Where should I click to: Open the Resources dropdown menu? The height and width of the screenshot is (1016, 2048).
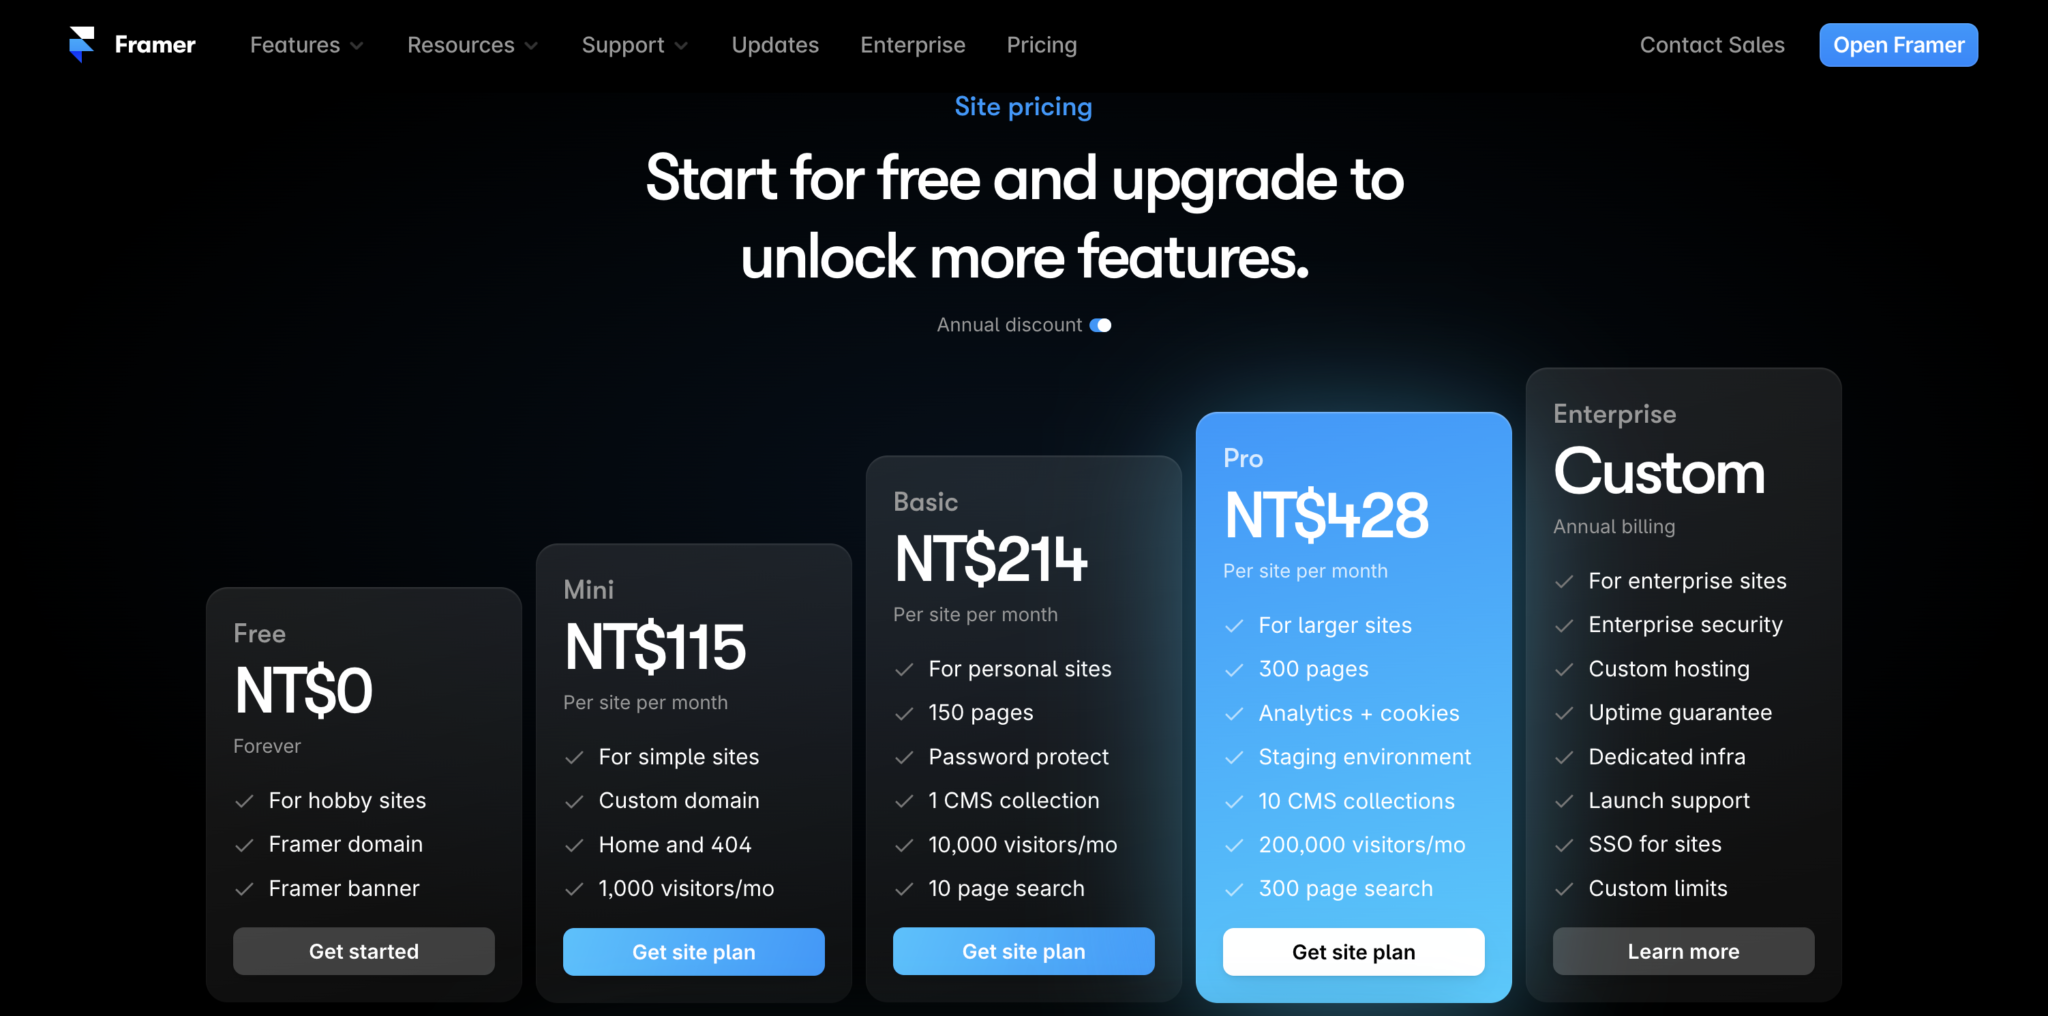(x=472, y=45)
